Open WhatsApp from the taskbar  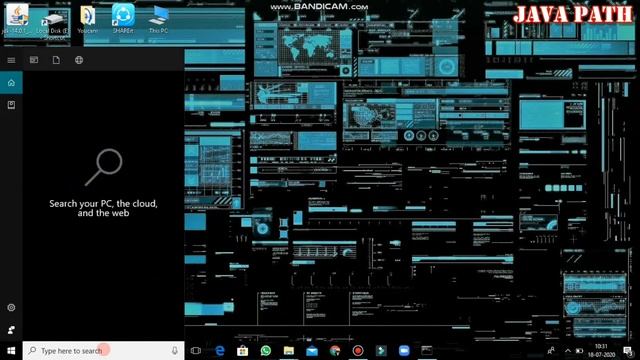pos(266,351)
